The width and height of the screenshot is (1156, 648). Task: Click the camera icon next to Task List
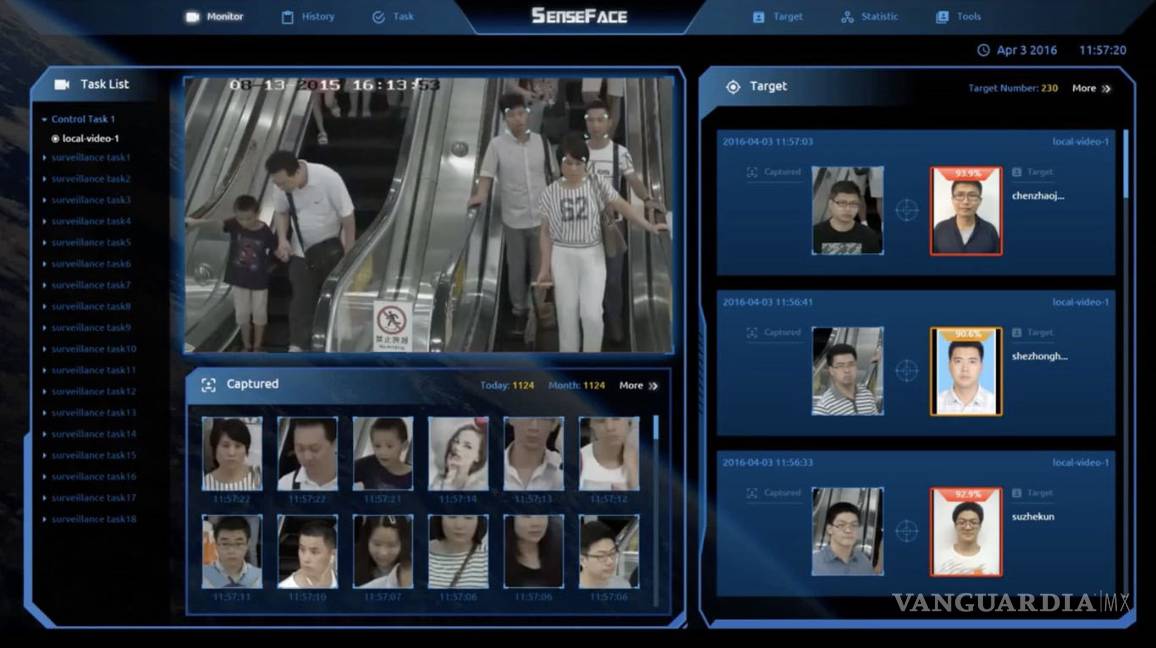[x=62, y=85]
